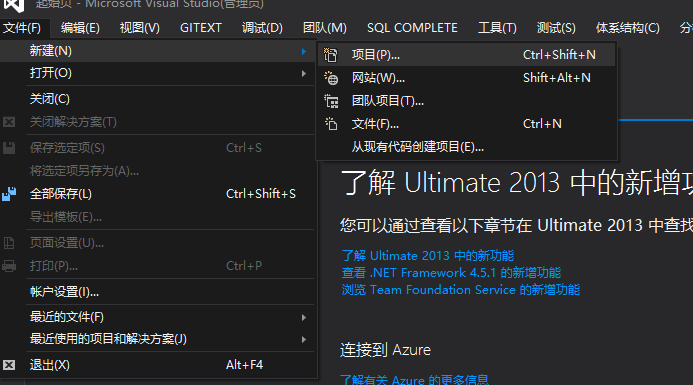Click the printer icon beside 打印(P)
The height and width of the screenshot is (385, 693).
pyautogui.click(x=9, y=266)
